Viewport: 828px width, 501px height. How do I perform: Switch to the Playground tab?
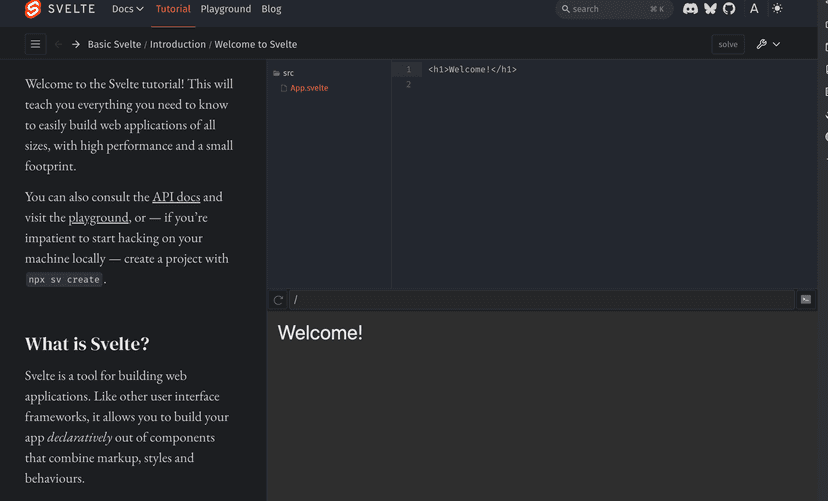tap(226, 9)
